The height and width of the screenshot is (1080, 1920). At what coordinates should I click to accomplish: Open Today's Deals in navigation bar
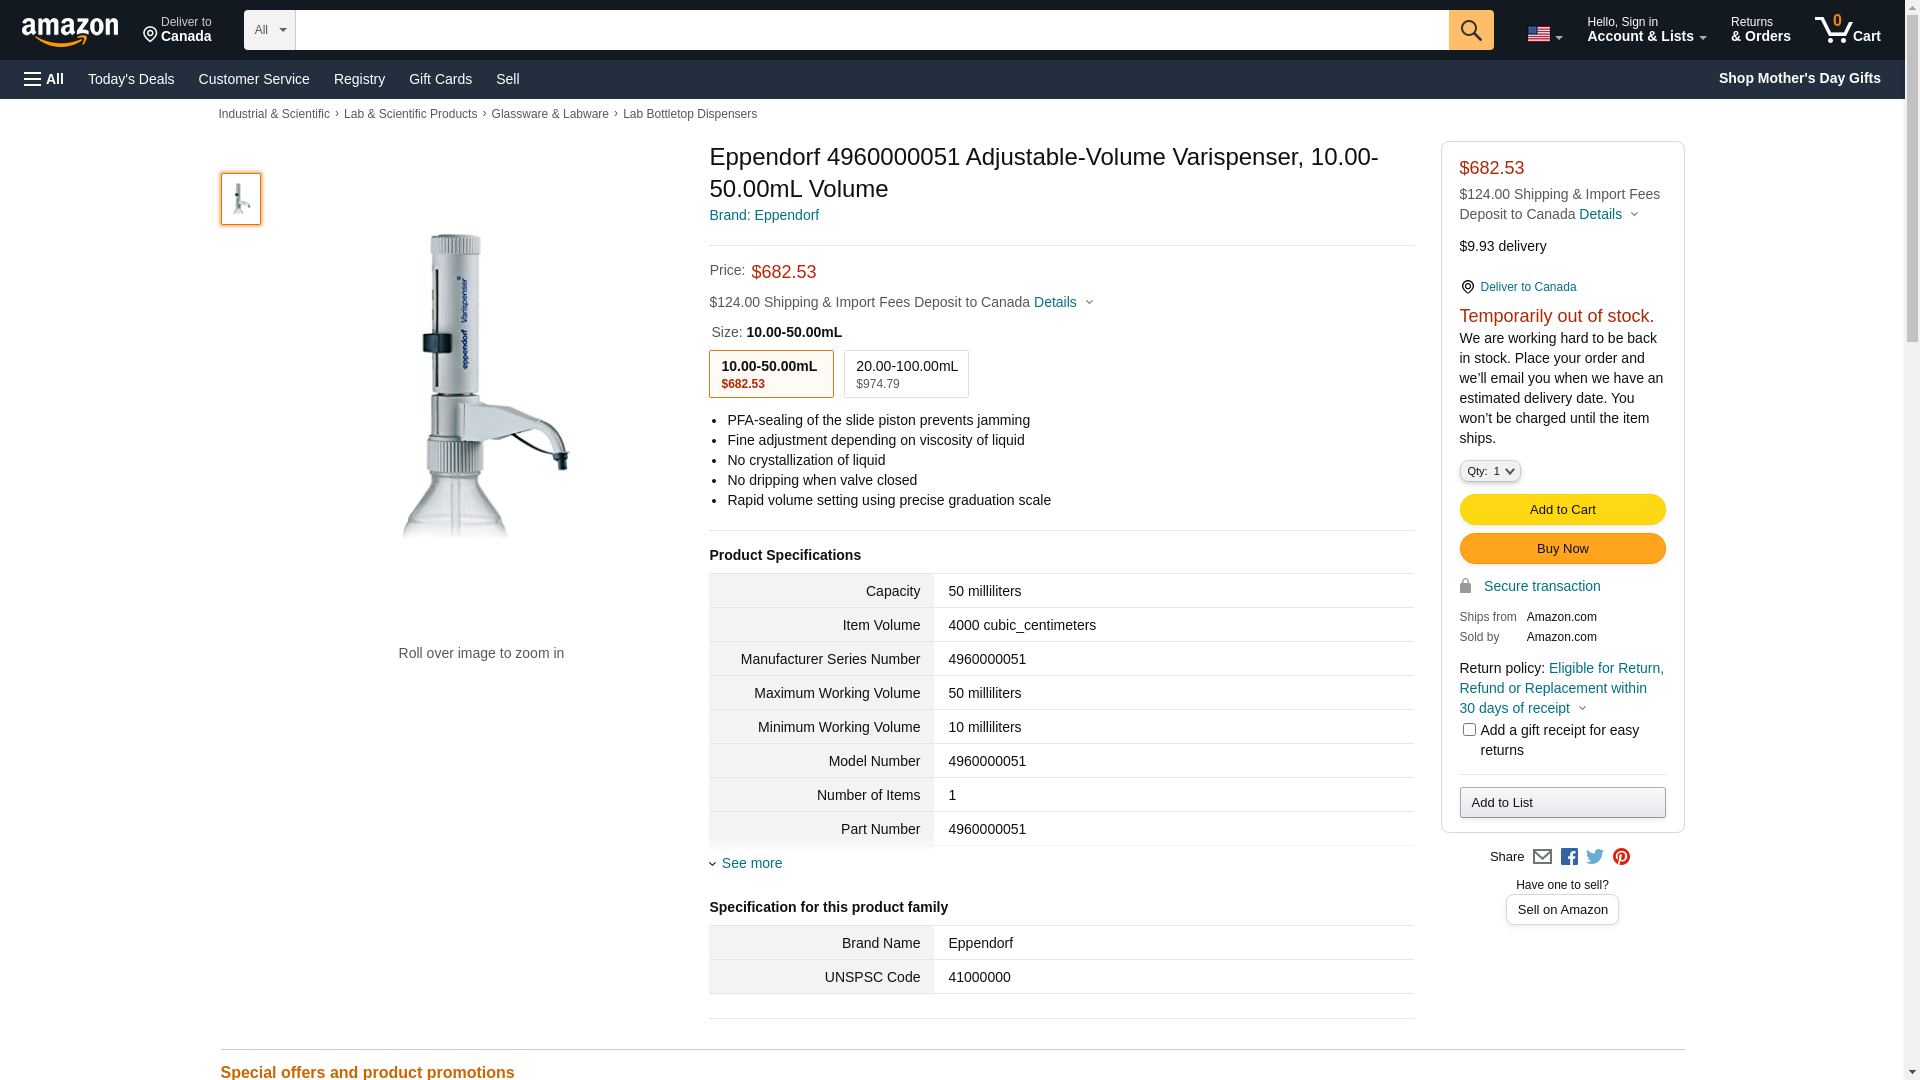[131, 79]
